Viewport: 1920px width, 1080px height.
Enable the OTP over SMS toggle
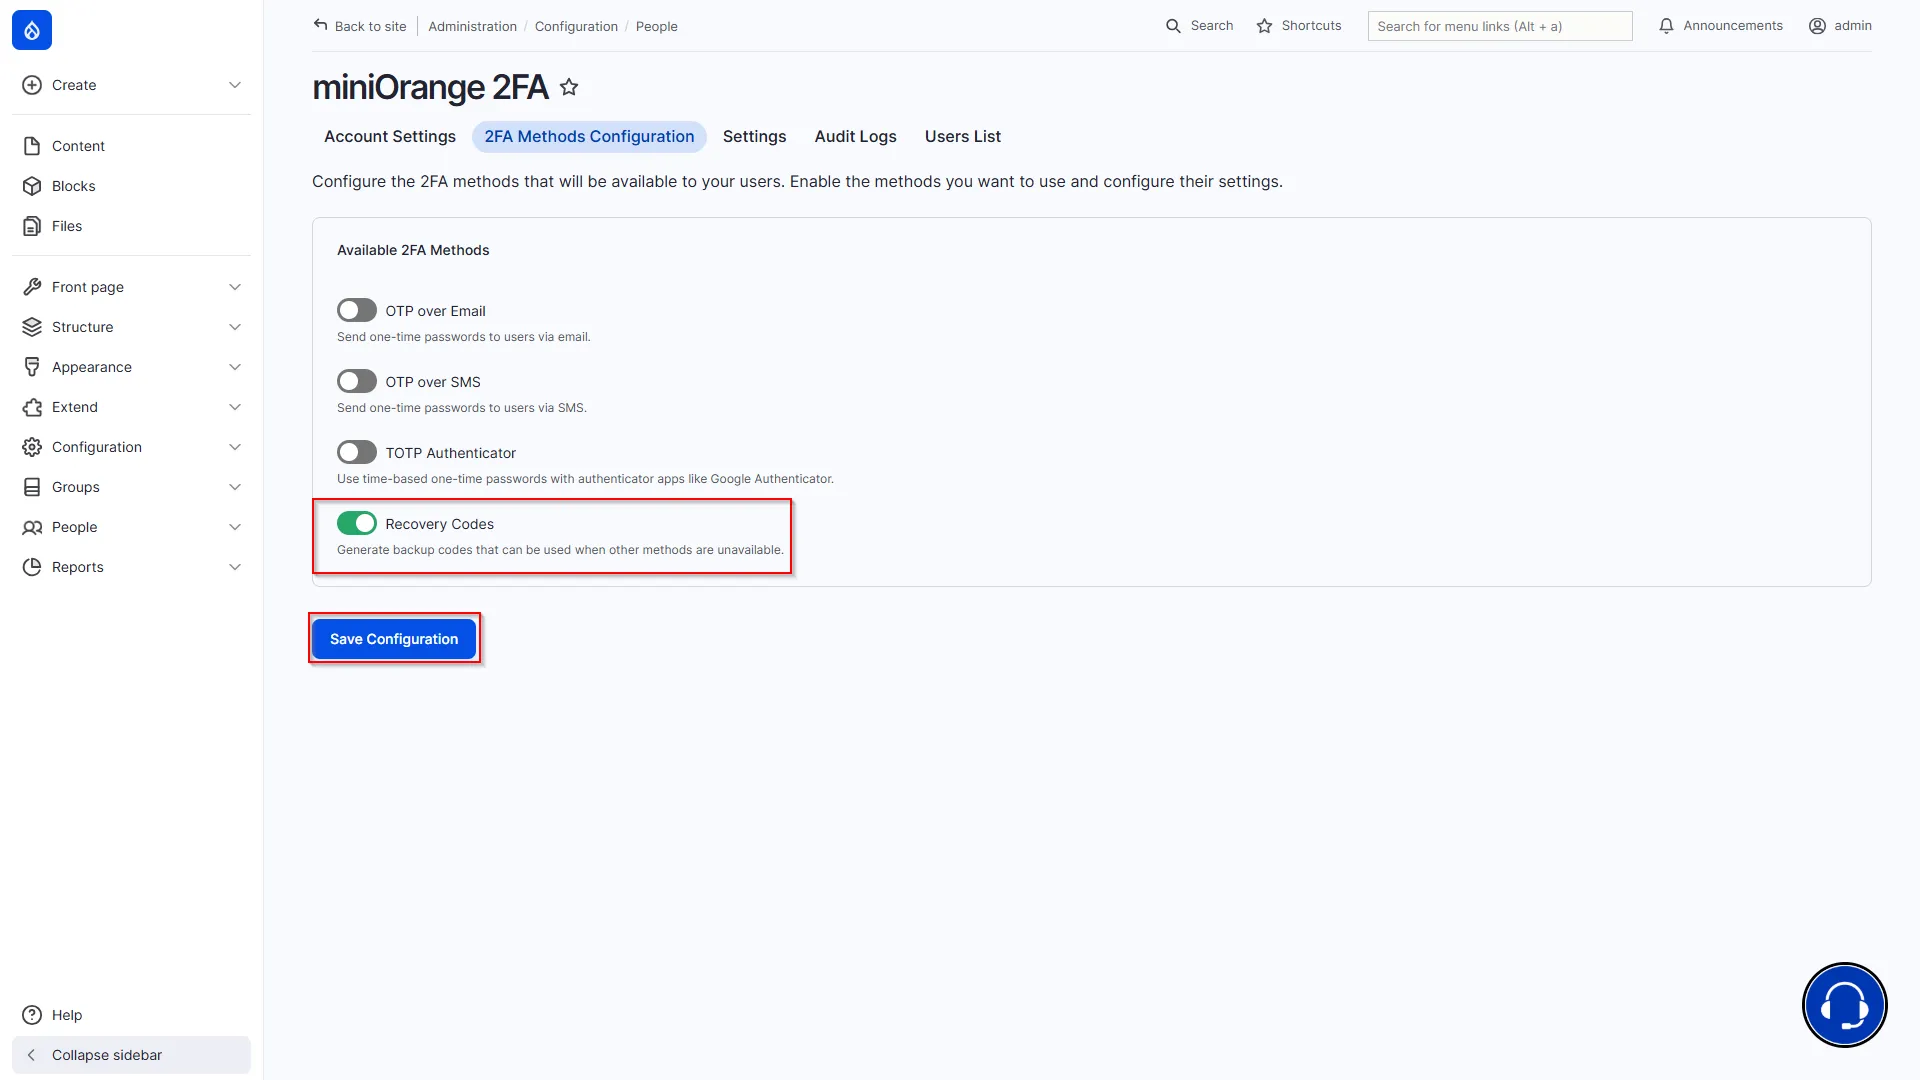357,382
